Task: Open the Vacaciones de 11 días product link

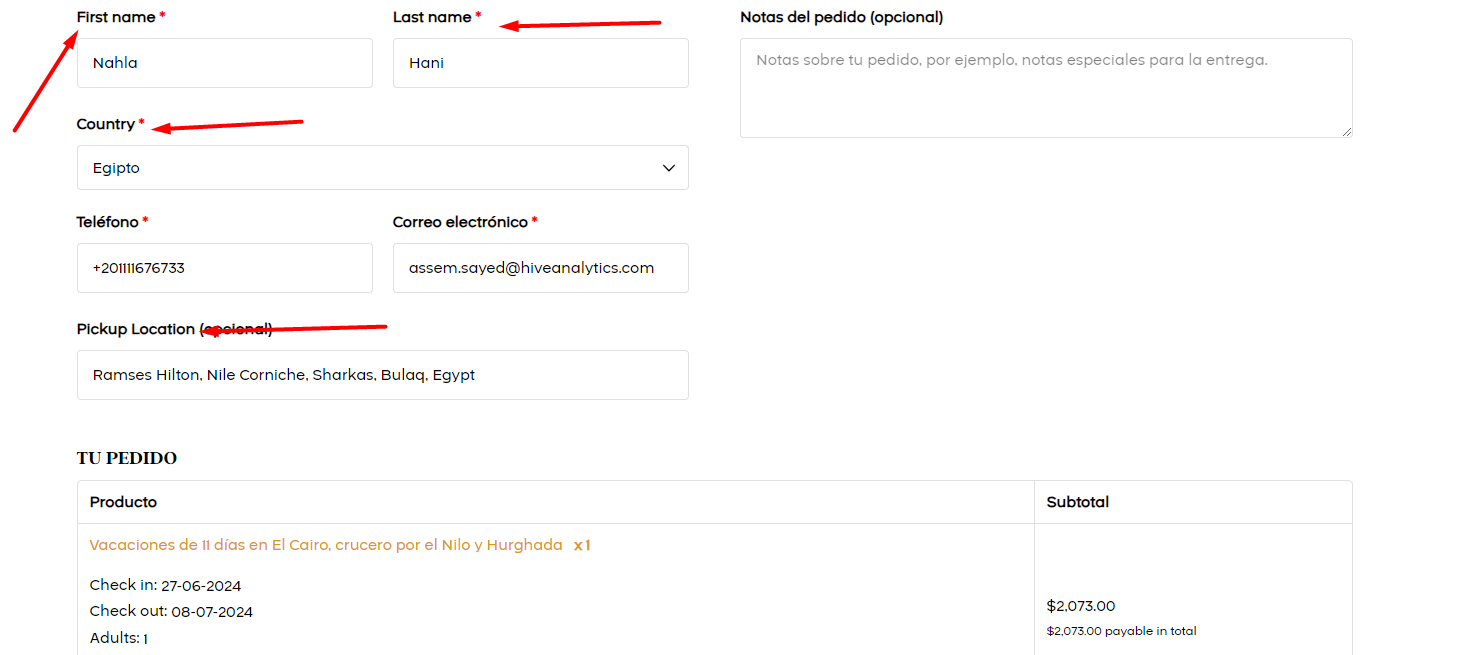Action: click(x=326, y=545)
